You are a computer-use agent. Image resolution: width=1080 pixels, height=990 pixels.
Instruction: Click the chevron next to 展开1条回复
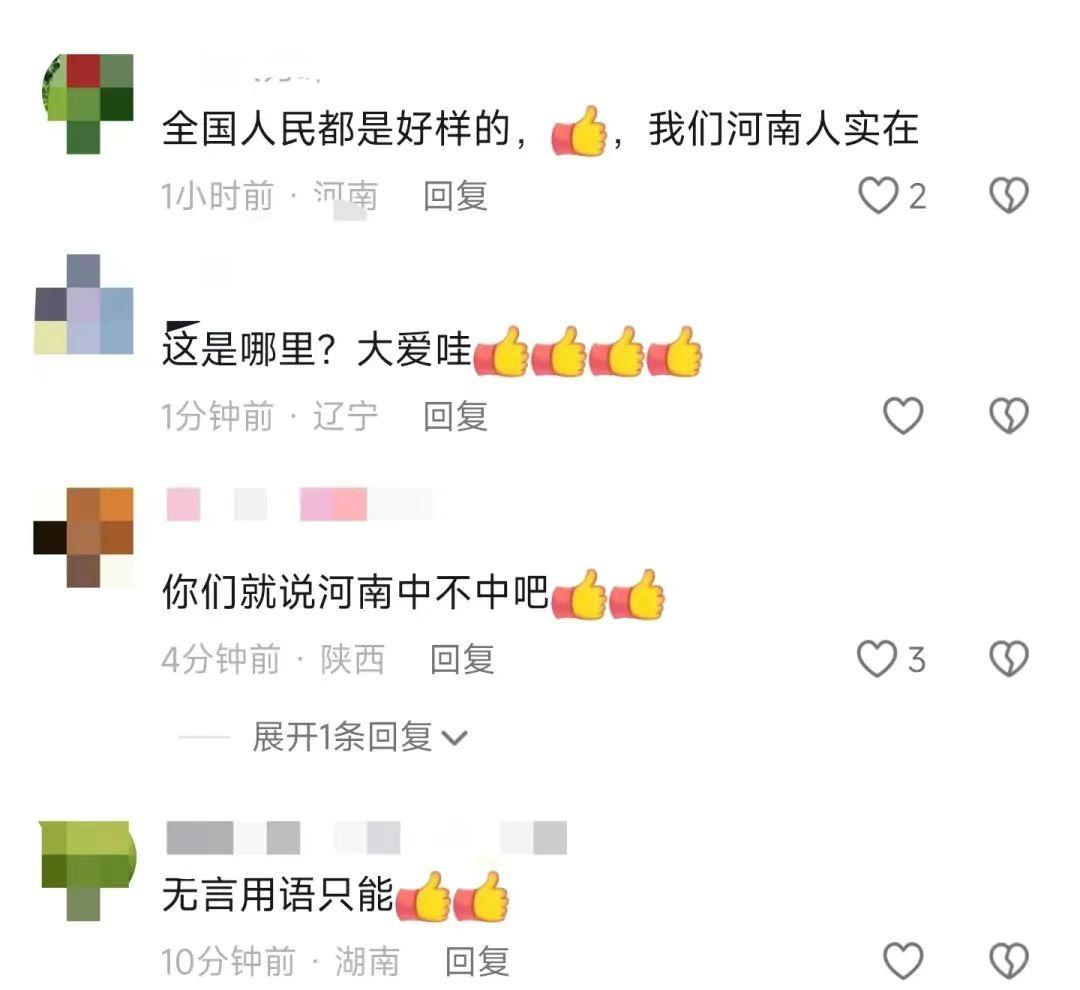[x=455, y=739]
